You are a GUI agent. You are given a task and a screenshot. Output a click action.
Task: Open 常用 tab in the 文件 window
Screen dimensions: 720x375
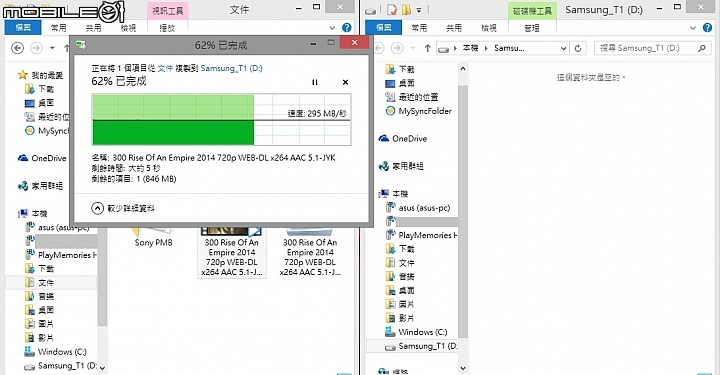click(x=58, y=28)
